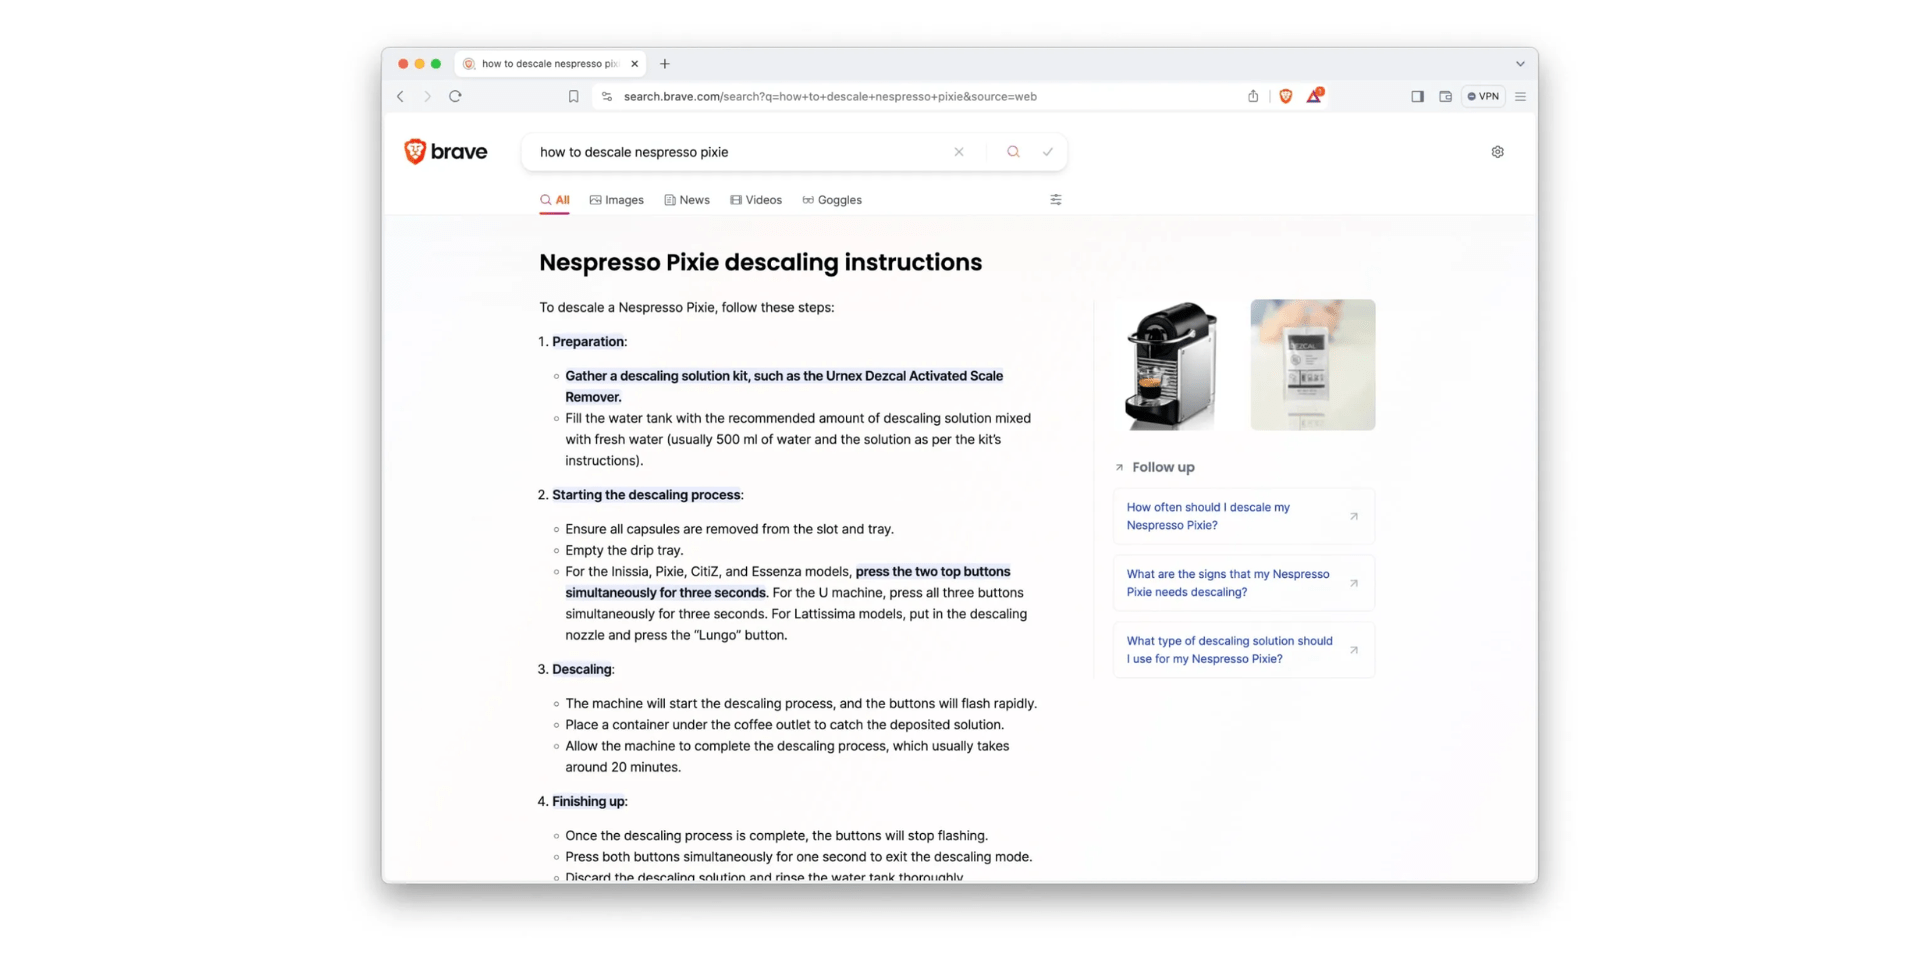Clear the search query with the X

tap(958, 151)
